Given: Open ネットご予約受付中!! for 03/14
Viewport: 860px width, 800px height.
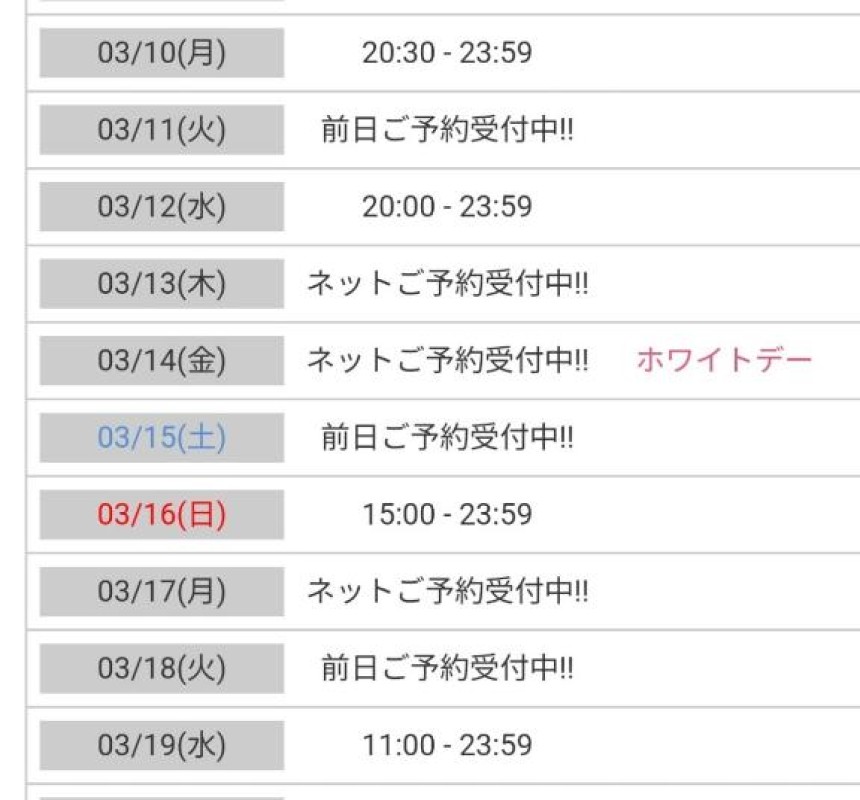Looking at the screenshot, I should point(447,361).
